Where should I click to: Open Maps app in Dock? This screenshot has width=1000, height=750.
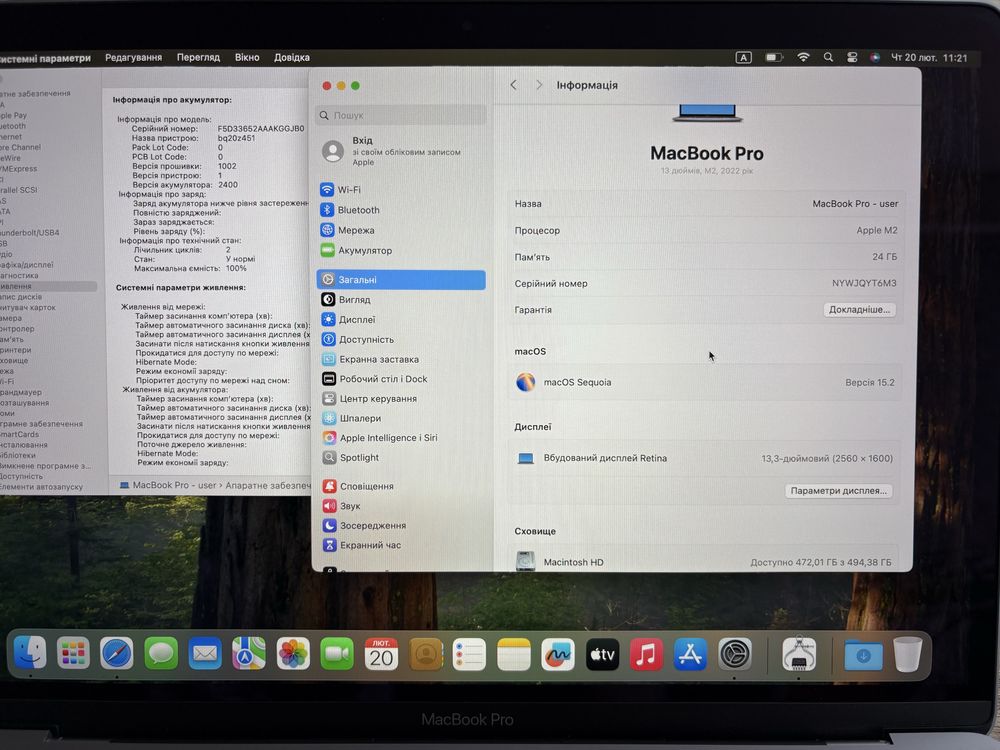[249, 653]
